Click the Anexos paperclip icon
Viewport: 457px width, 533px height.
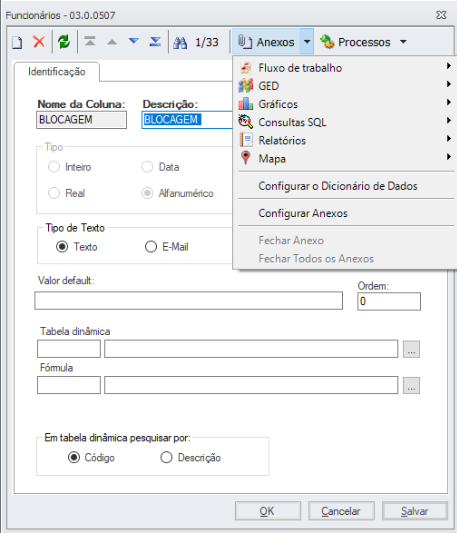(x=245, y=42)
